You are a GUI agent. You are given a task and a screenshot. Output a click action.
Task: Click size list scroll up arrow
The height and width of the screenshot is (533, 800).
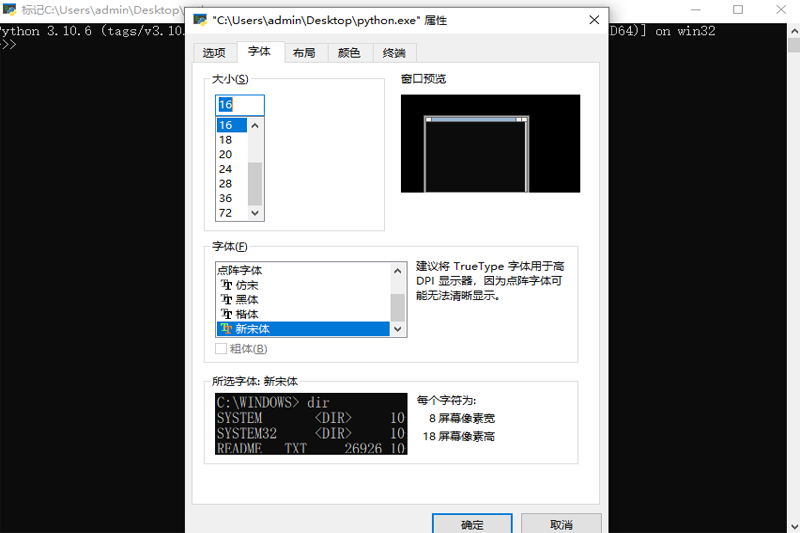(255, 125)
